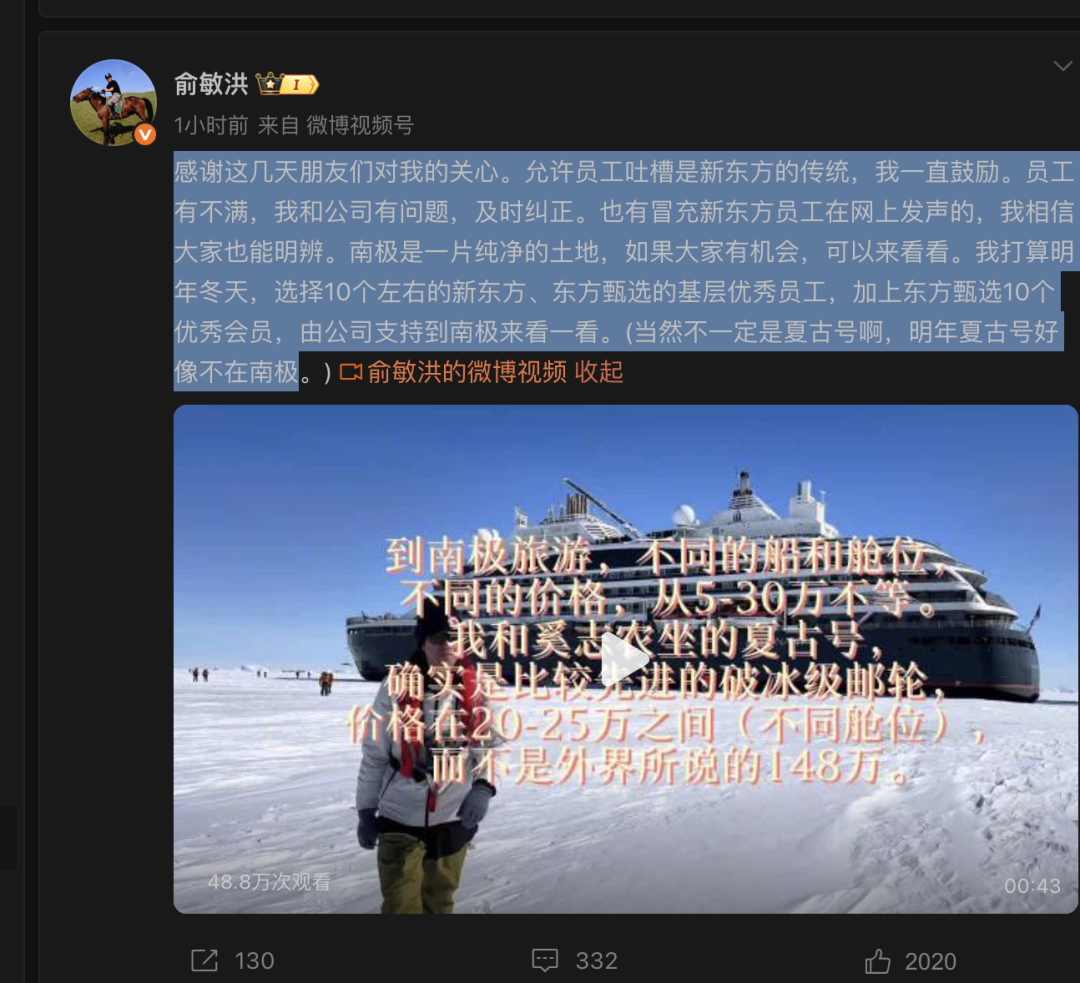Image resolution: width=1080 pixels, height=983 pixels.
Task: Like the post with the thumbs-up icon
Action: (x=878, y=960)
